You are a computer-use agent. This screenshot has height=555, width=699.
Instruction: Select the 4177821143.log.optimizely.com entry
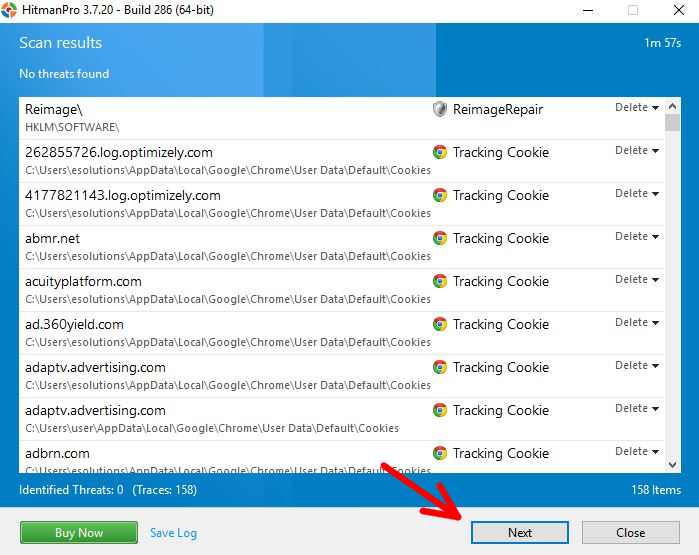341,204
